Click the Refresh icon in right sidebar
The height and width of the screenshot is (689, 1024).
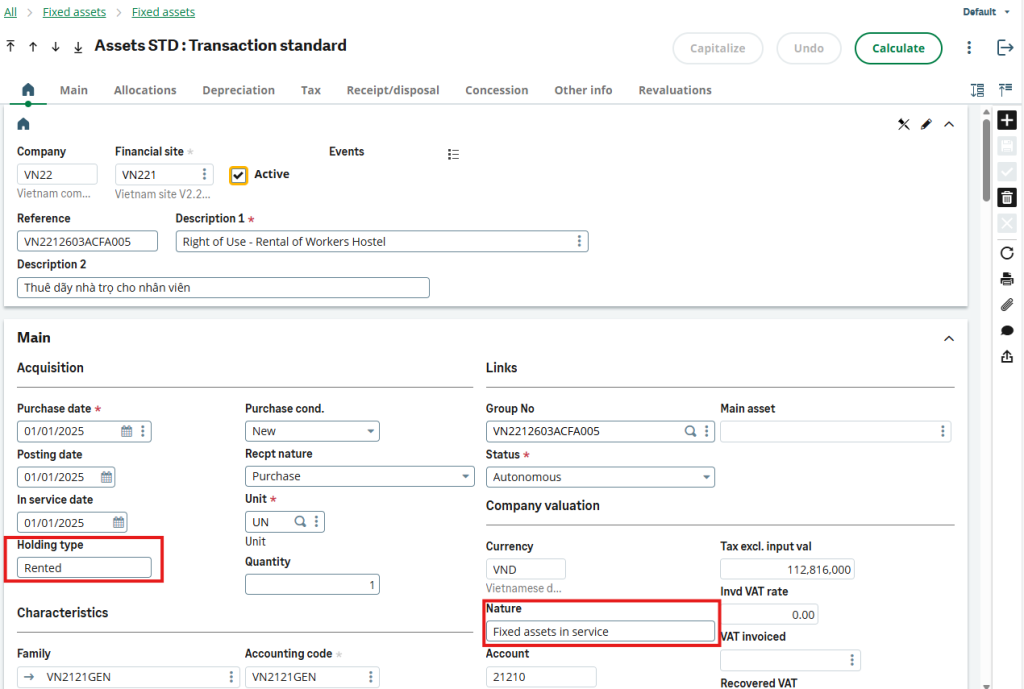1007,253
